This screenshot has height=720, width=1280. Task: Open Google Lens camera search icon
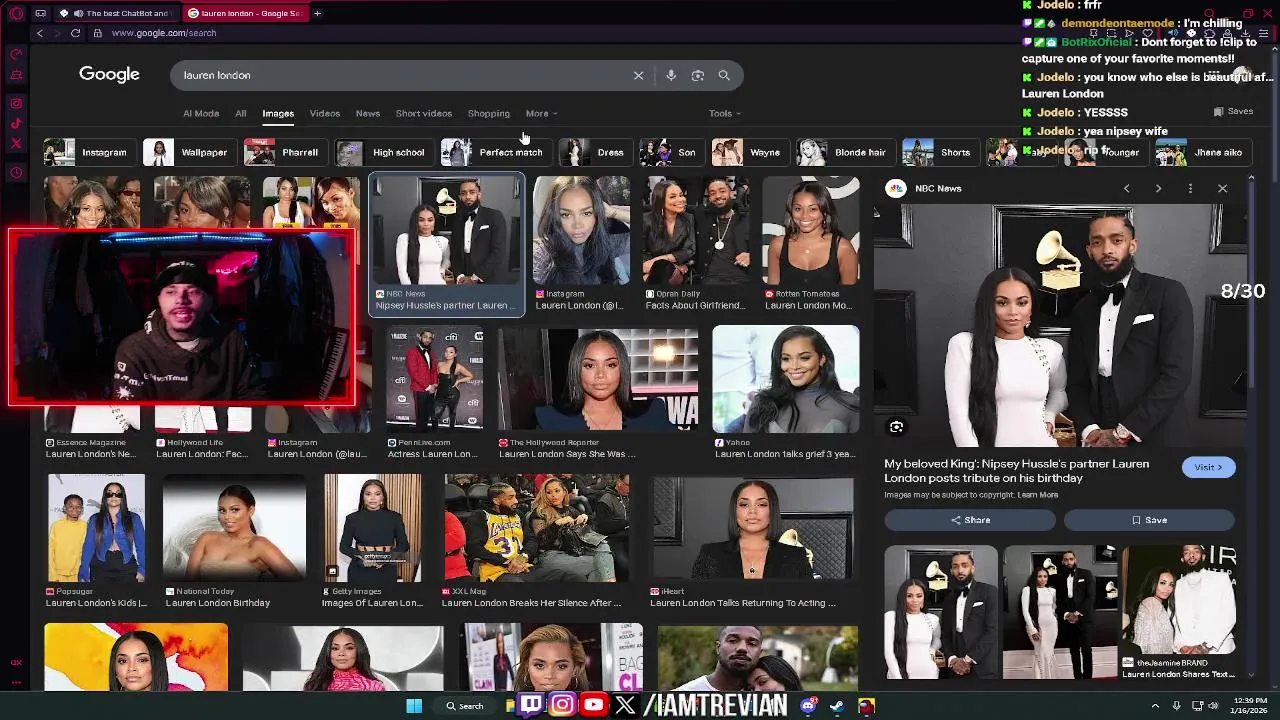tap(698, 75)
